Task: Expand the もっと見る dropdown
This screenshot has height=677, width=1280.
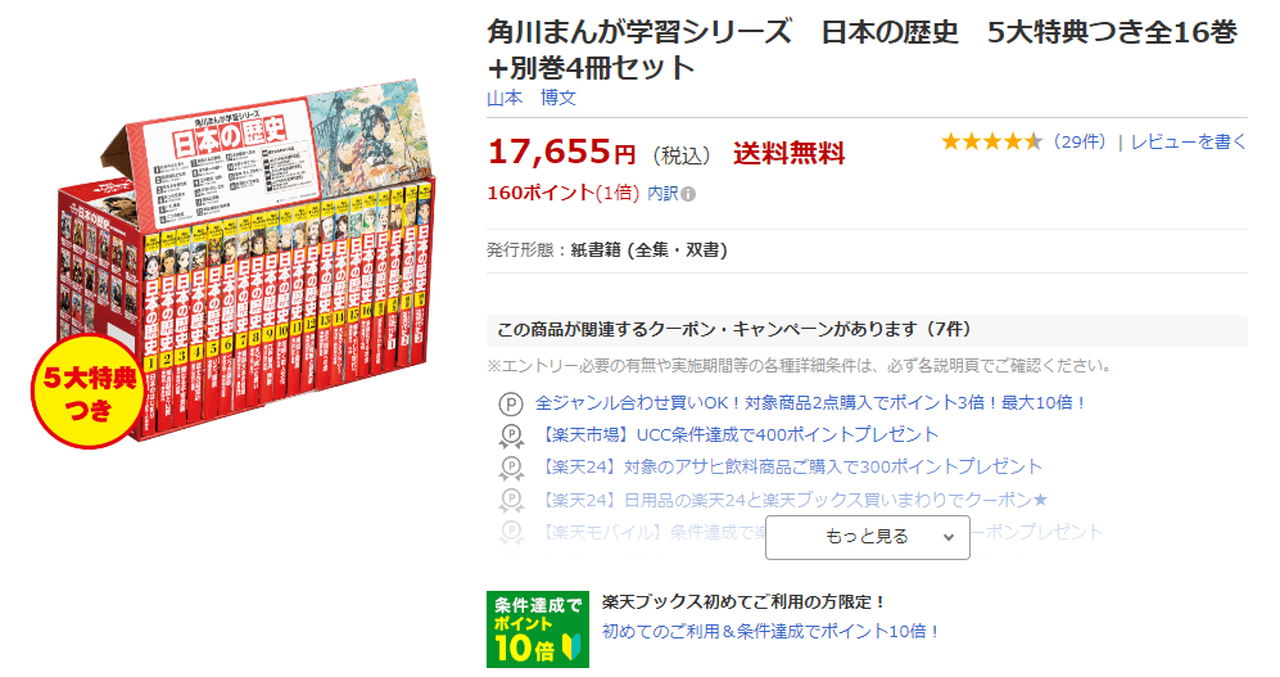Action: pos(868,537)
